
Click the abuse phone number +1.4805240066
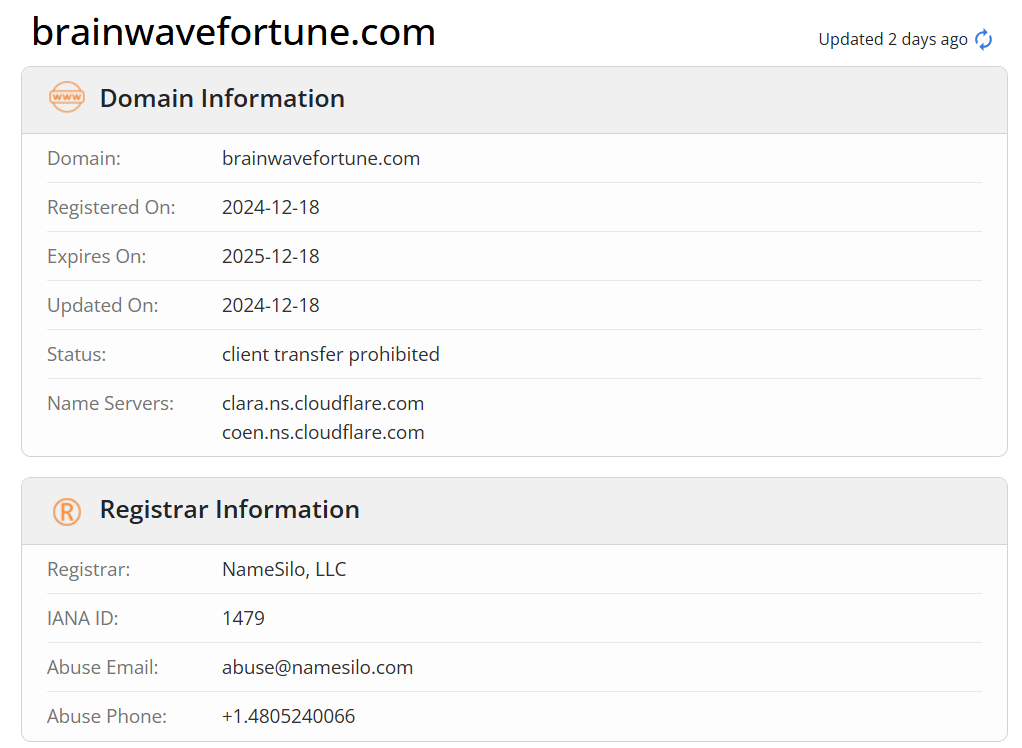tap(288, 716)
